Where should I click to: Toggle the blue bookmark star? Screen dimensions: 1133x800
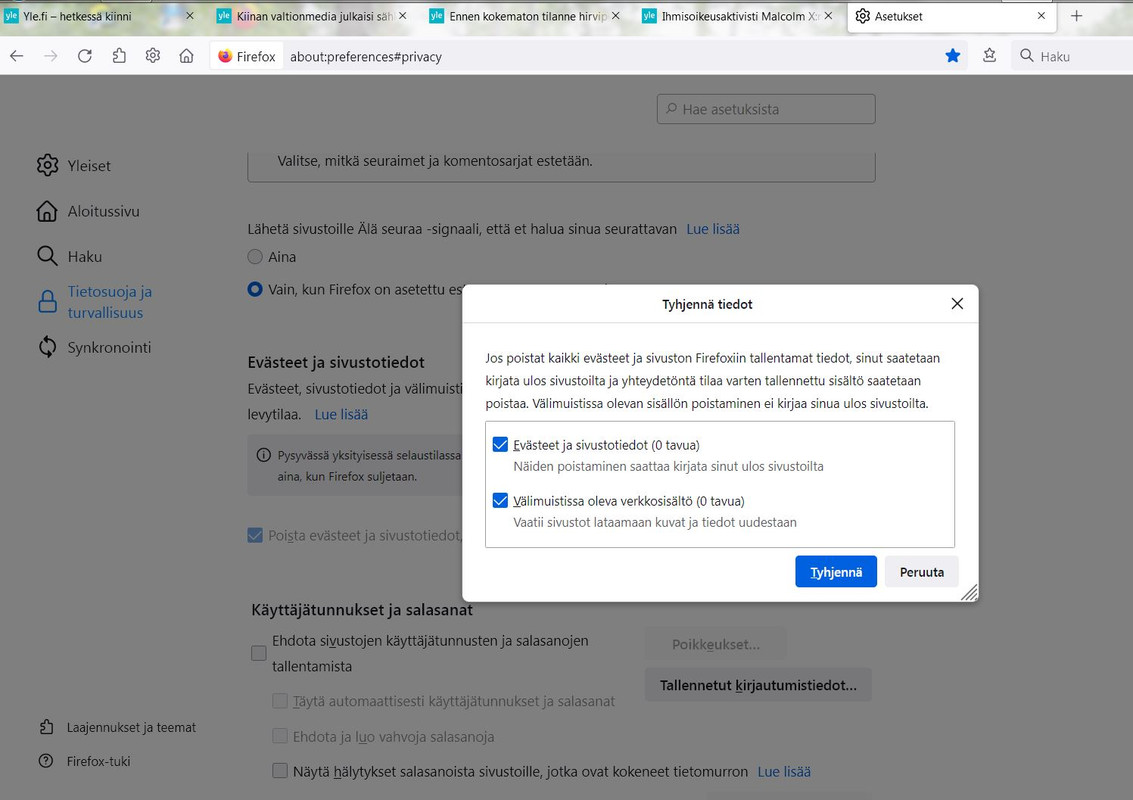click(952, 56)
